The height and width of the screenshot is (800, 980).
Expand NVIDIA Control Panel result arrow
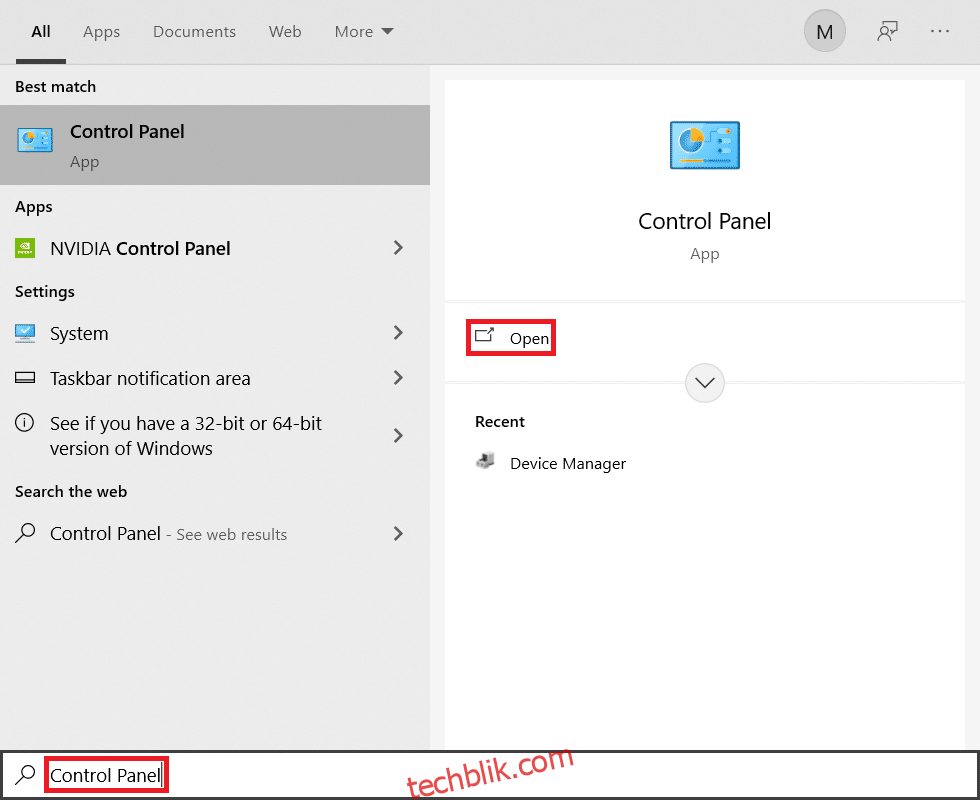(398, 248)
